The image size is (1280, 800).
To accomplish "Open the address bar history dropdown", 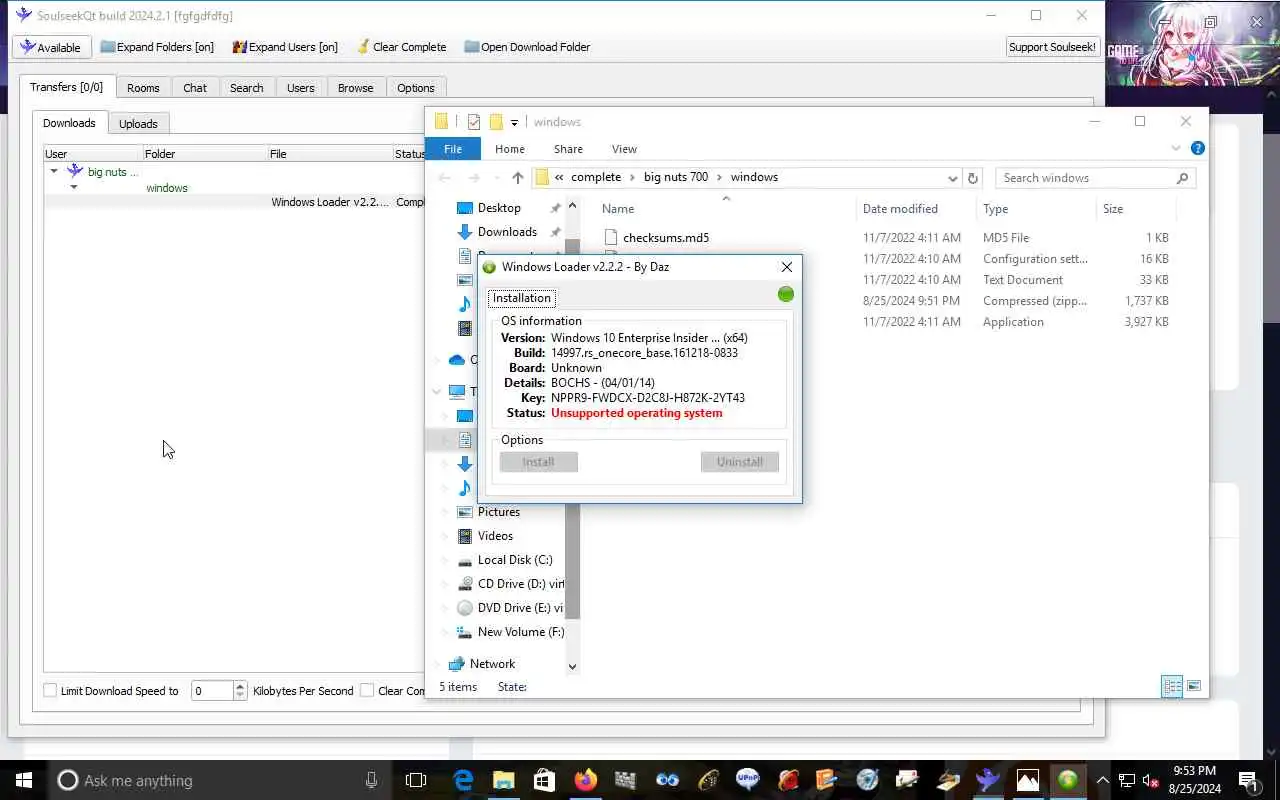I will click(952, 178).
